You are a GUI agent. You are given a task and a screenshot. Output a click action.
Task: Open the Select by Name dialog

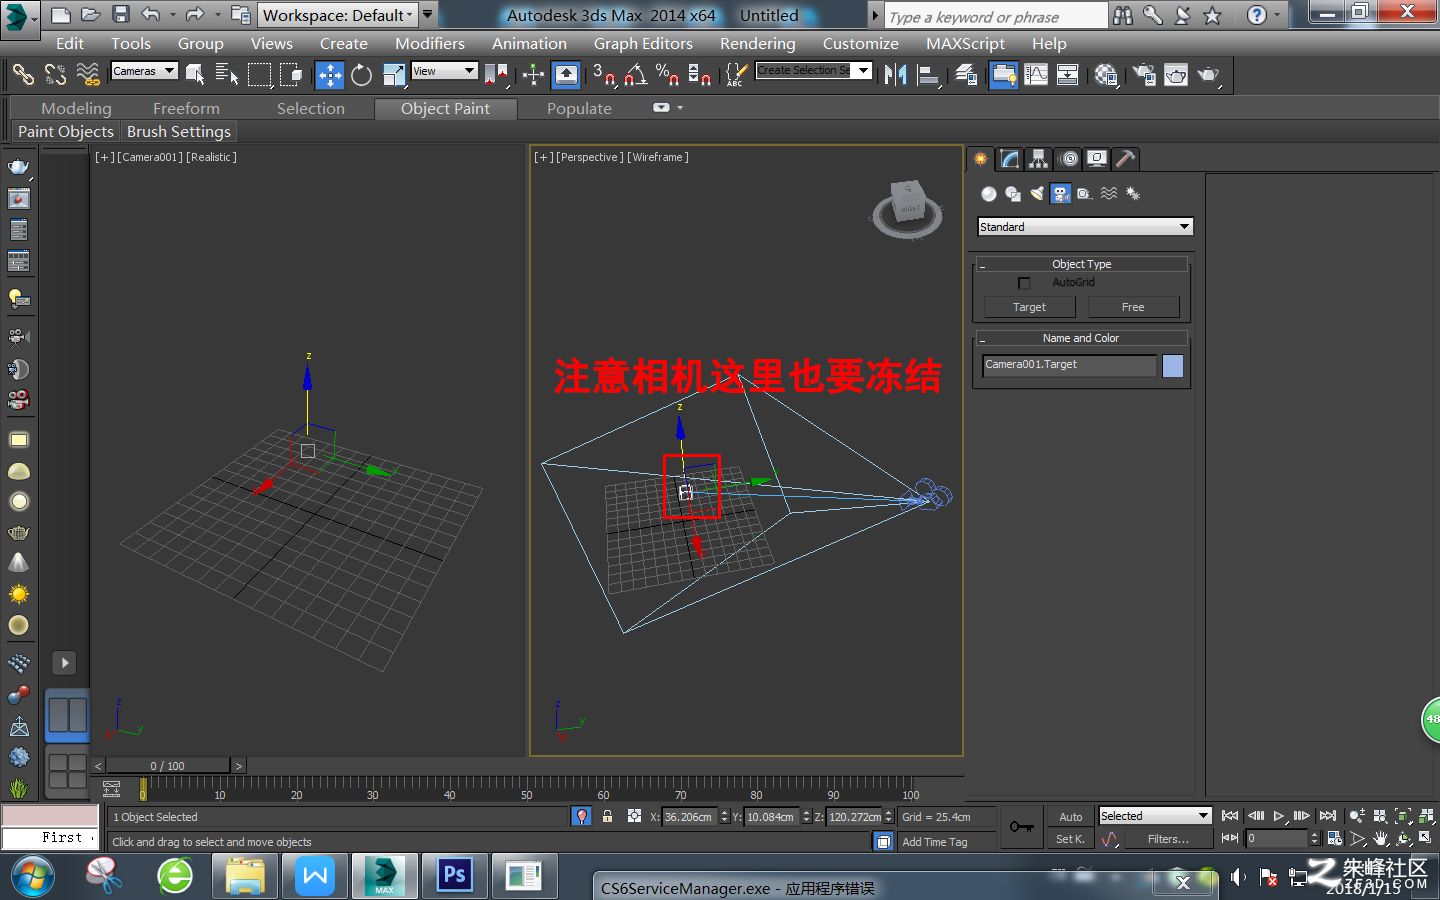[x=227, y=74]
